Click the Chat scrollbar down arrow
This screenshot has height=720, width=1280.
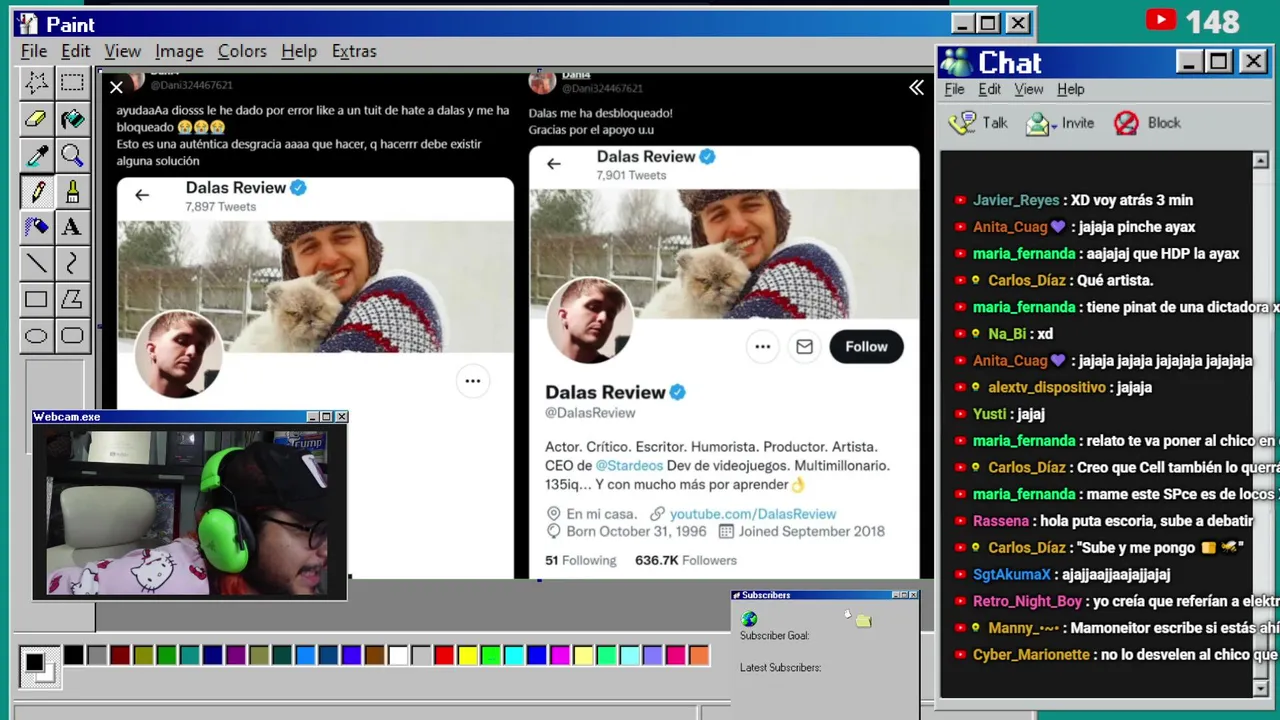[1260, 688]
